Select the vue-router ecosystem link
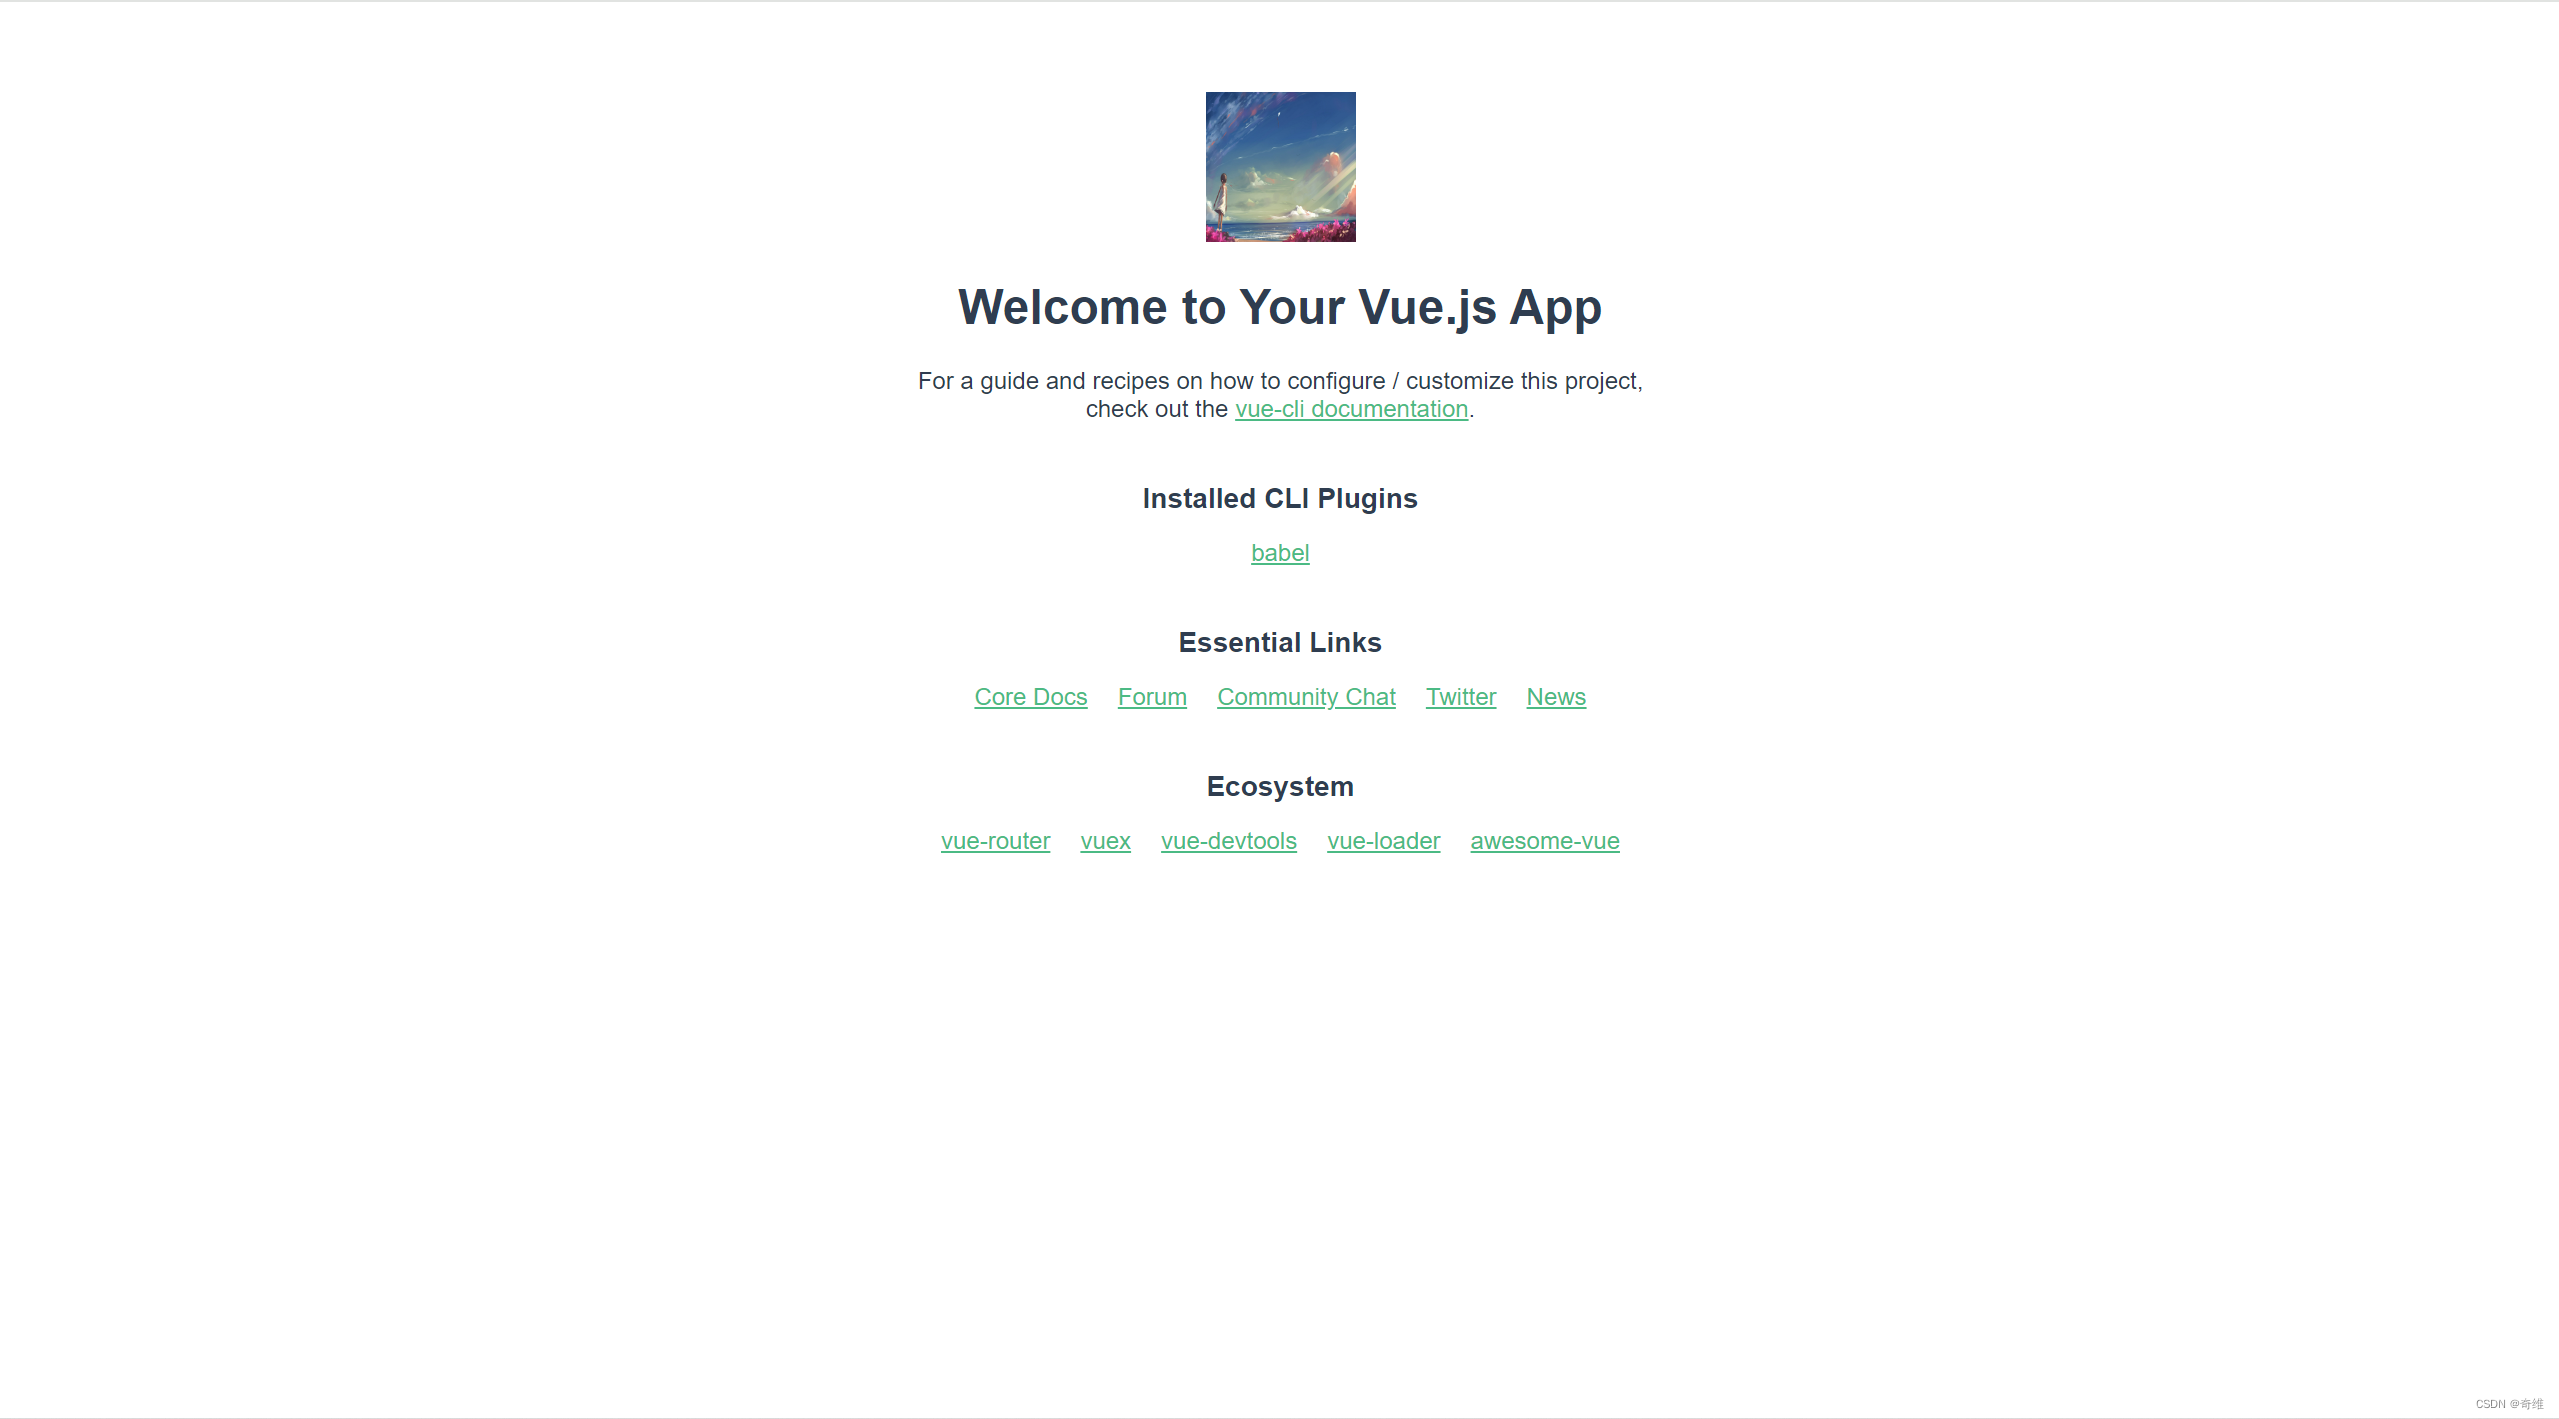 [x=996, y=841]
